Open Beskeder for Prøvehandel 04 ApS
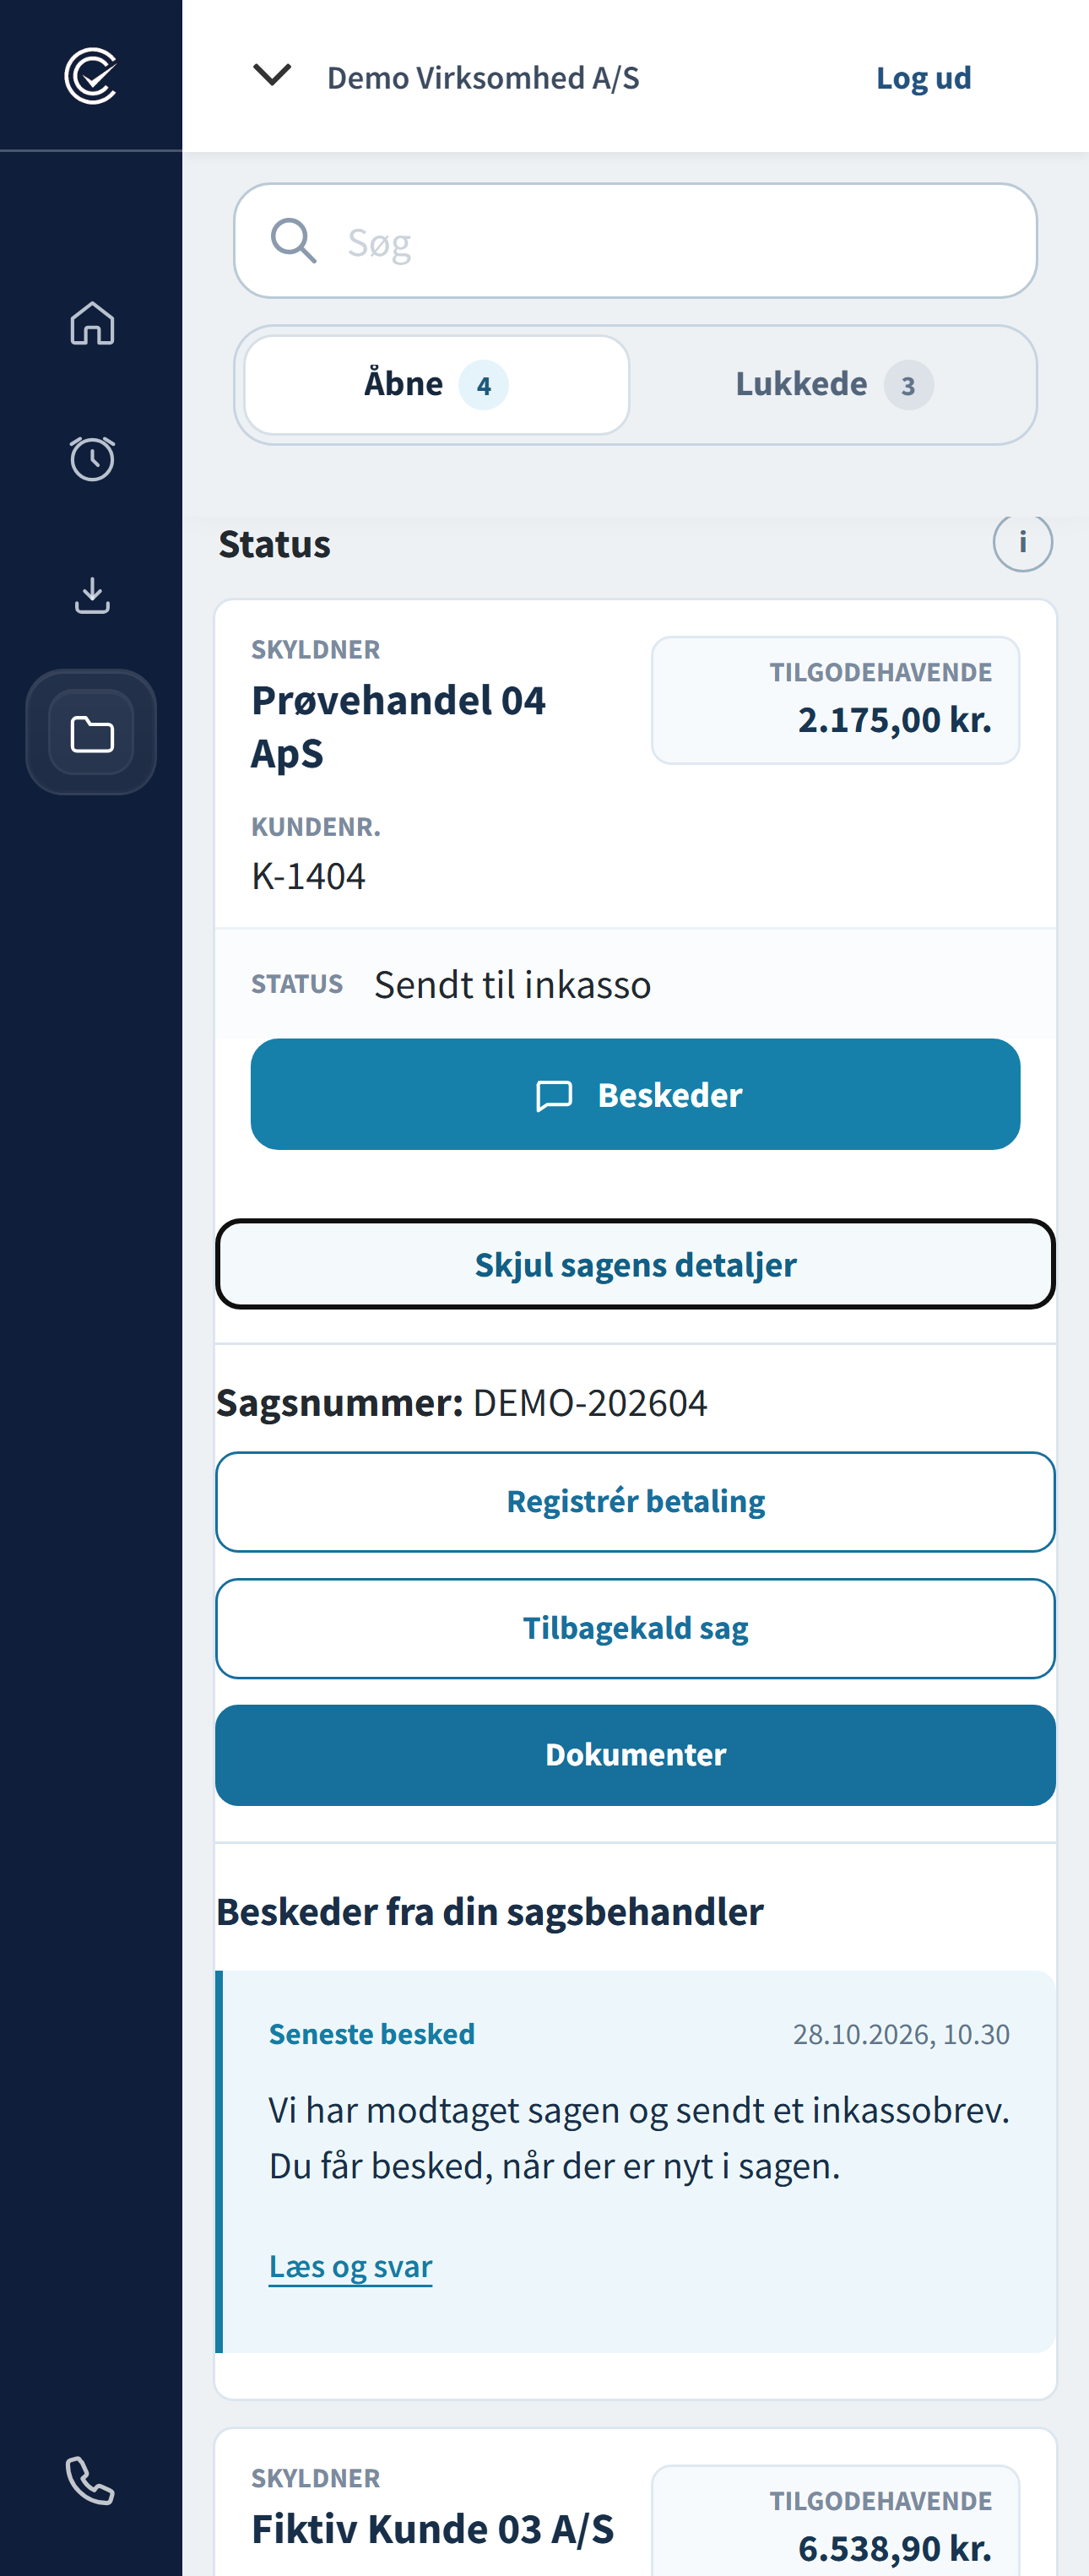 pos(635,1094)
